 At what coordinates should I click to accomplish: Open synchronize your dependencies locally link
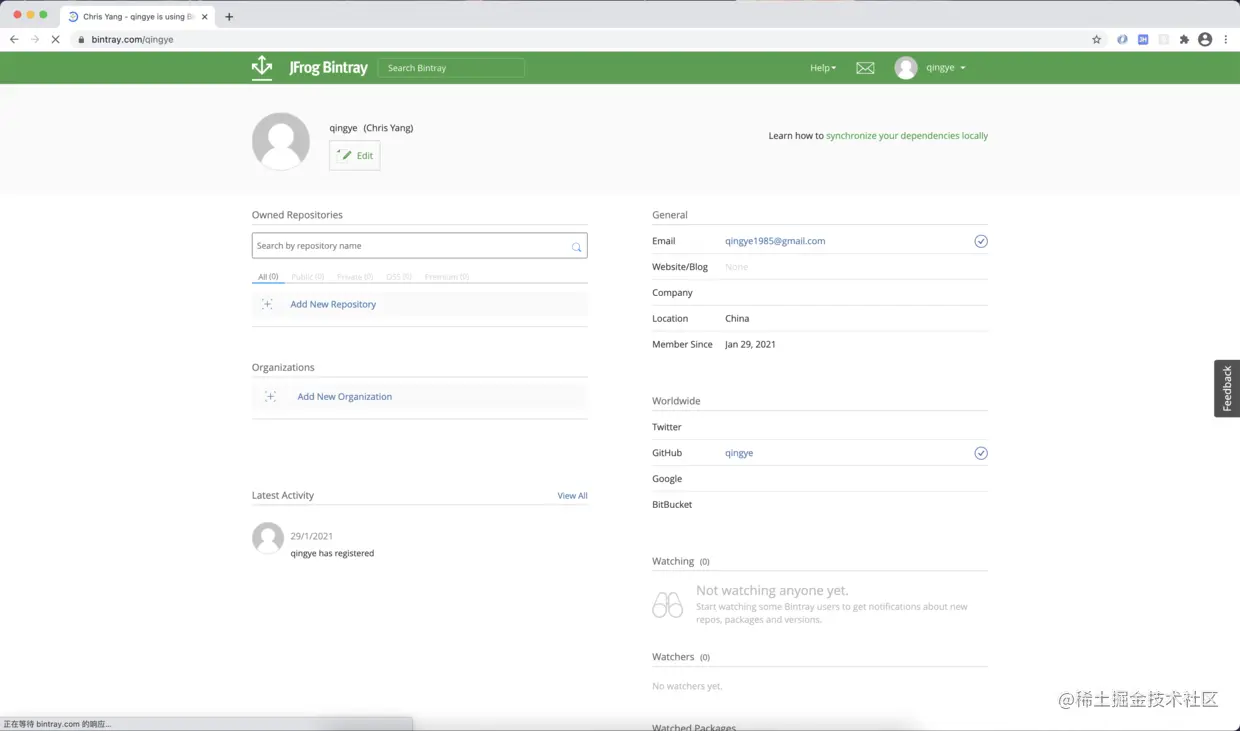tap(907, 136)
